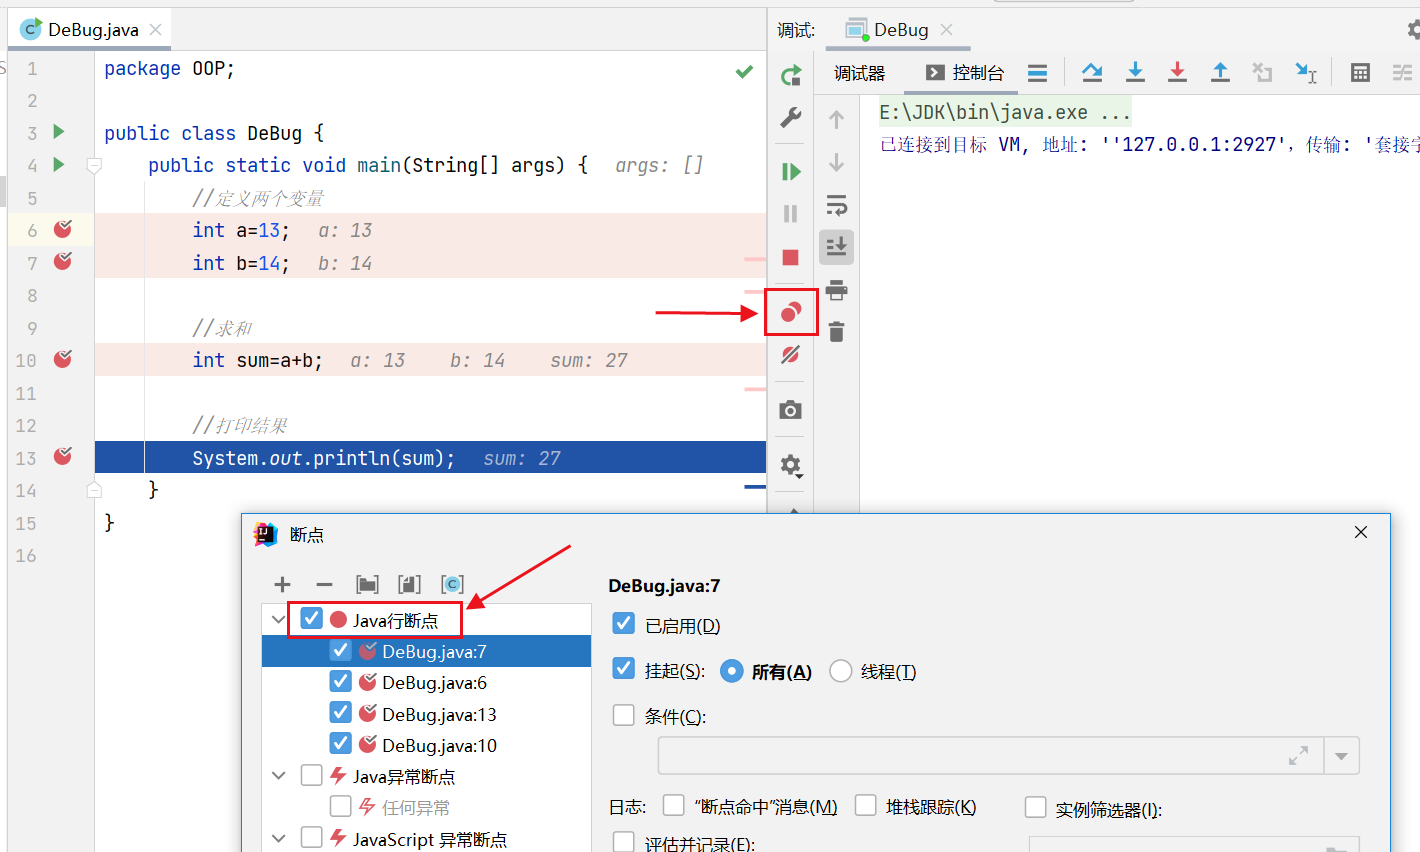Click the show execution point lines icon
Viewport: 1420px width, 852px height.
pos(1038,72)
